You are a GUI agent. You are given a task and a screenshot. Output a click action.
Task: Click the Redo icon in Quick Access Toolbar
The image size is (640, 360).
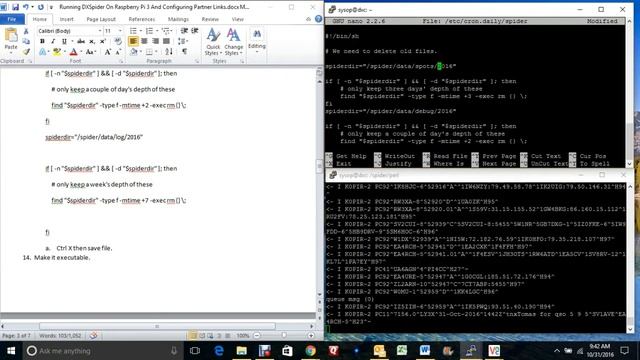pos(40,7)
